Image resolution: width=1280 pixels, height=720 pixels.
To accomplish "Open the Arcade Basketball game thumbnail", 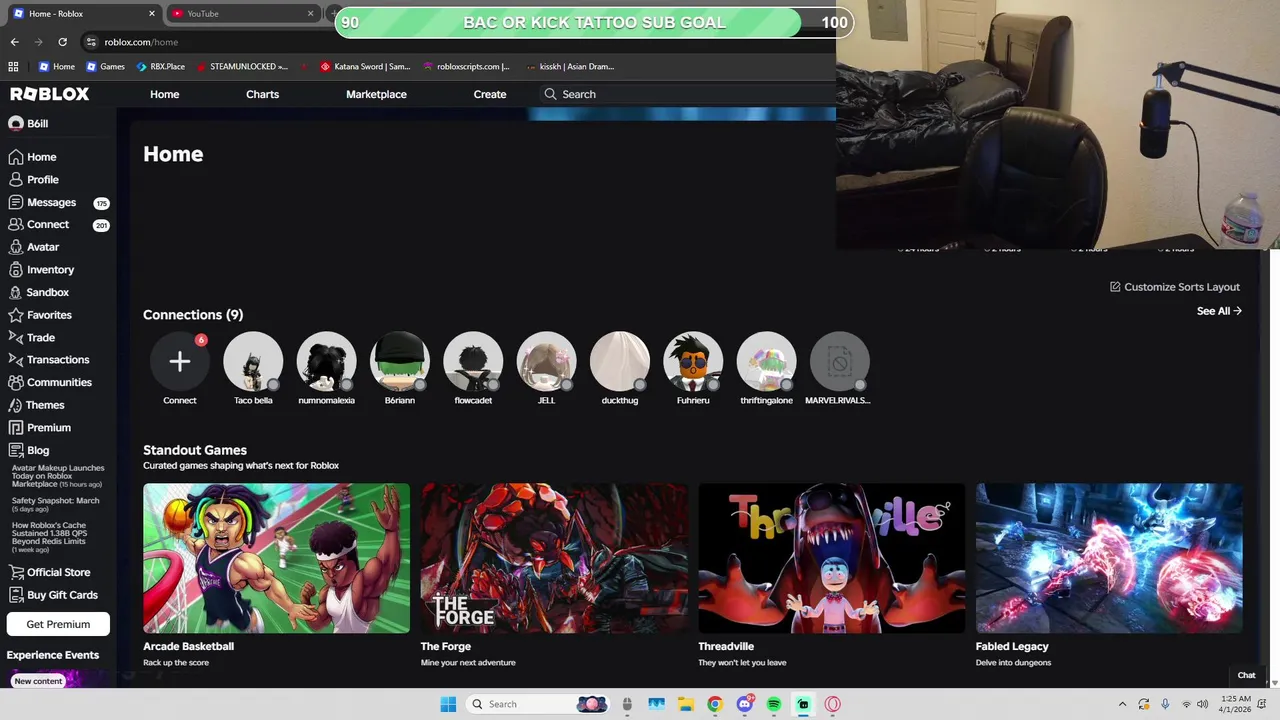I will pos(276,558).
